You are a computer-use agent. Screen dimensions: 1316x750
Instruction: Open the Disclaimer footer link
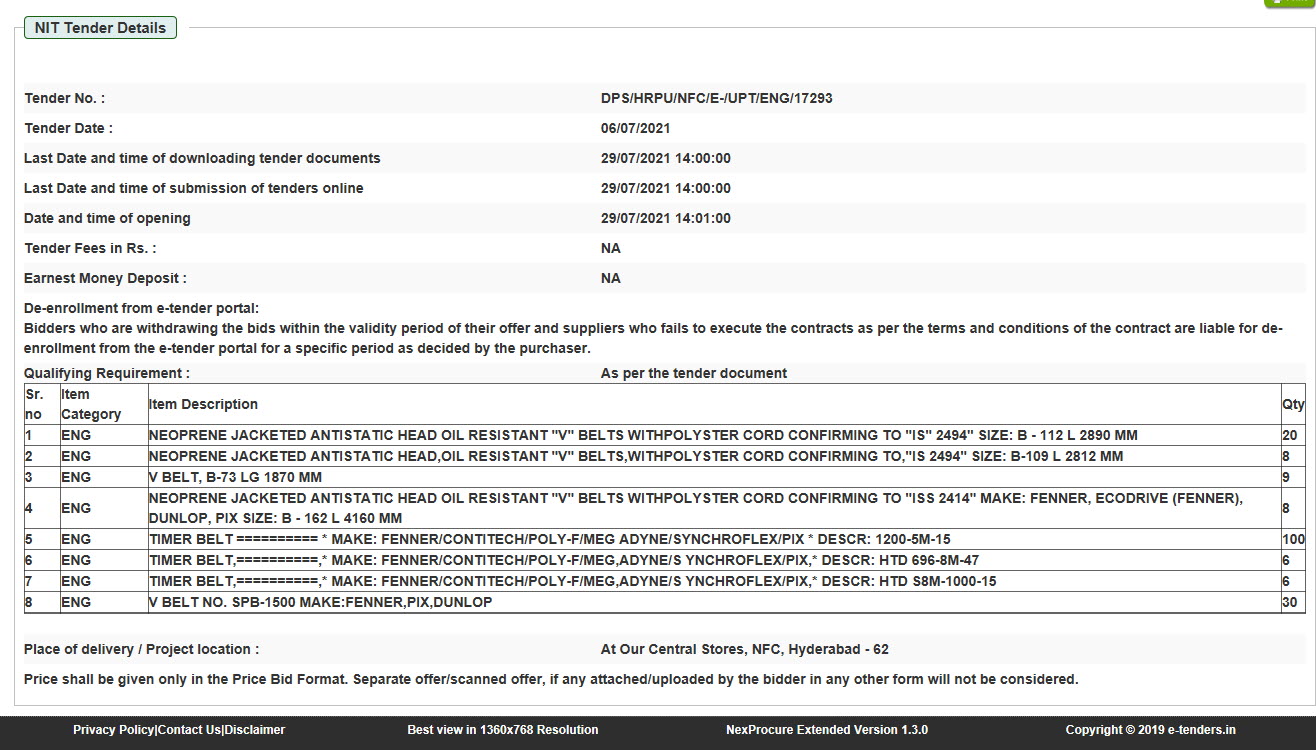(255, 730)
